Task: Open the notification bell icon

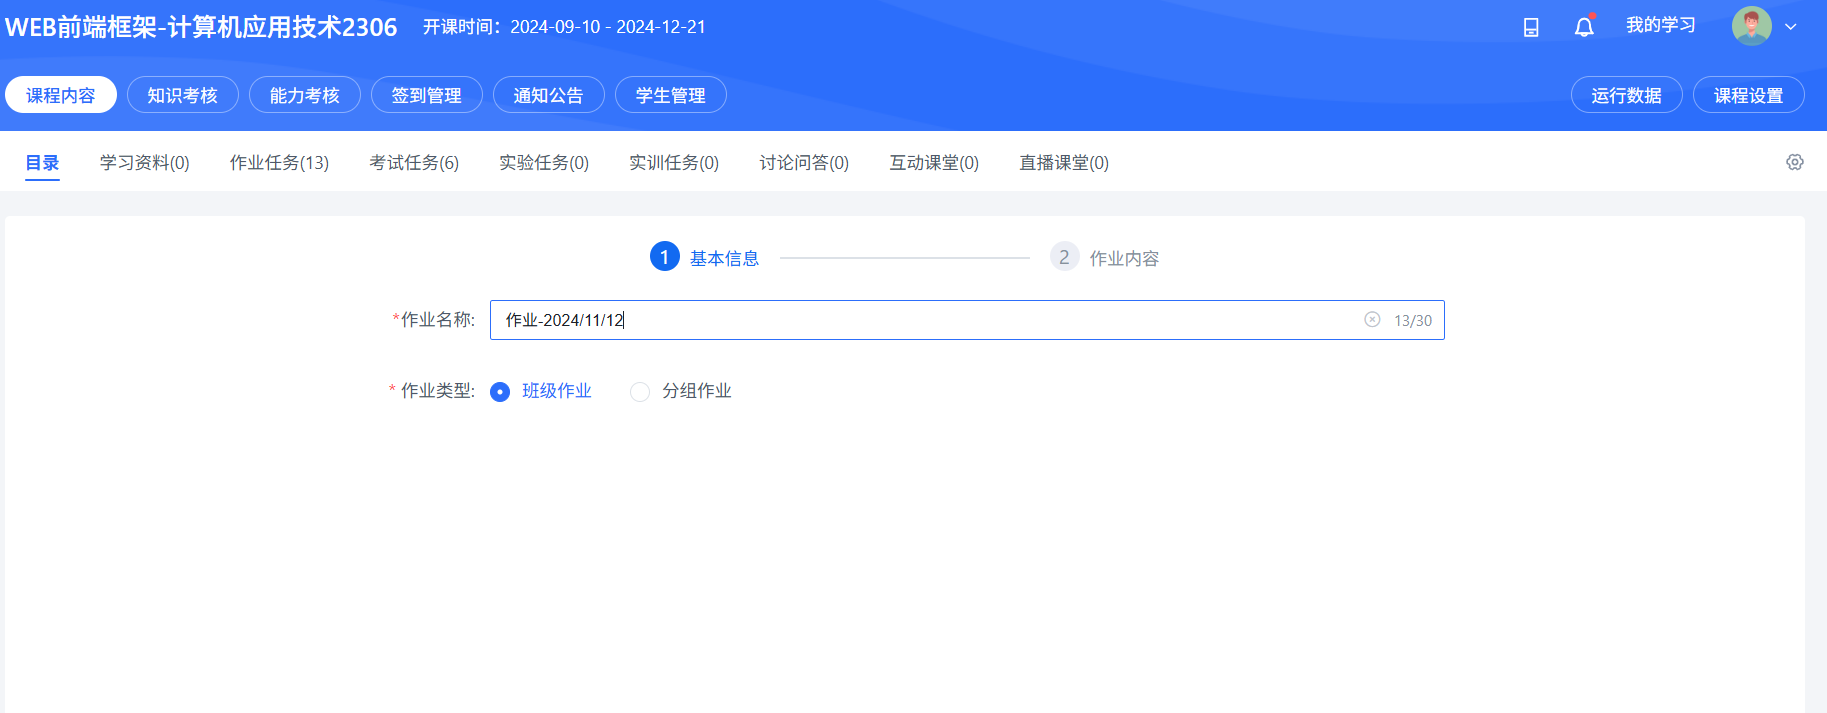Action: [x=1584, y=26]
